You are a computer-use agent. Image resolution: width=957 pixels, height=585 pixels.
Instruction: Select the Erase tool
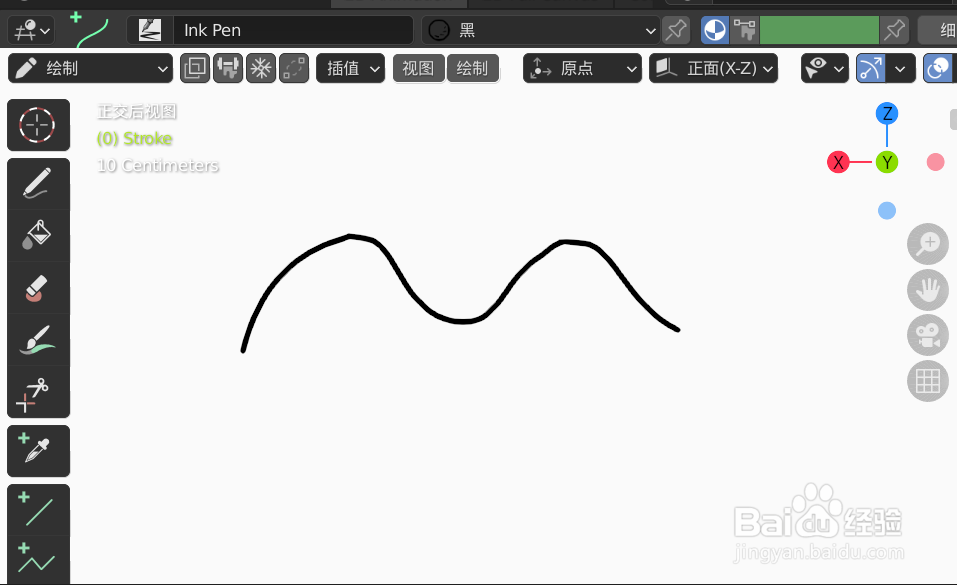click(38, 288)
